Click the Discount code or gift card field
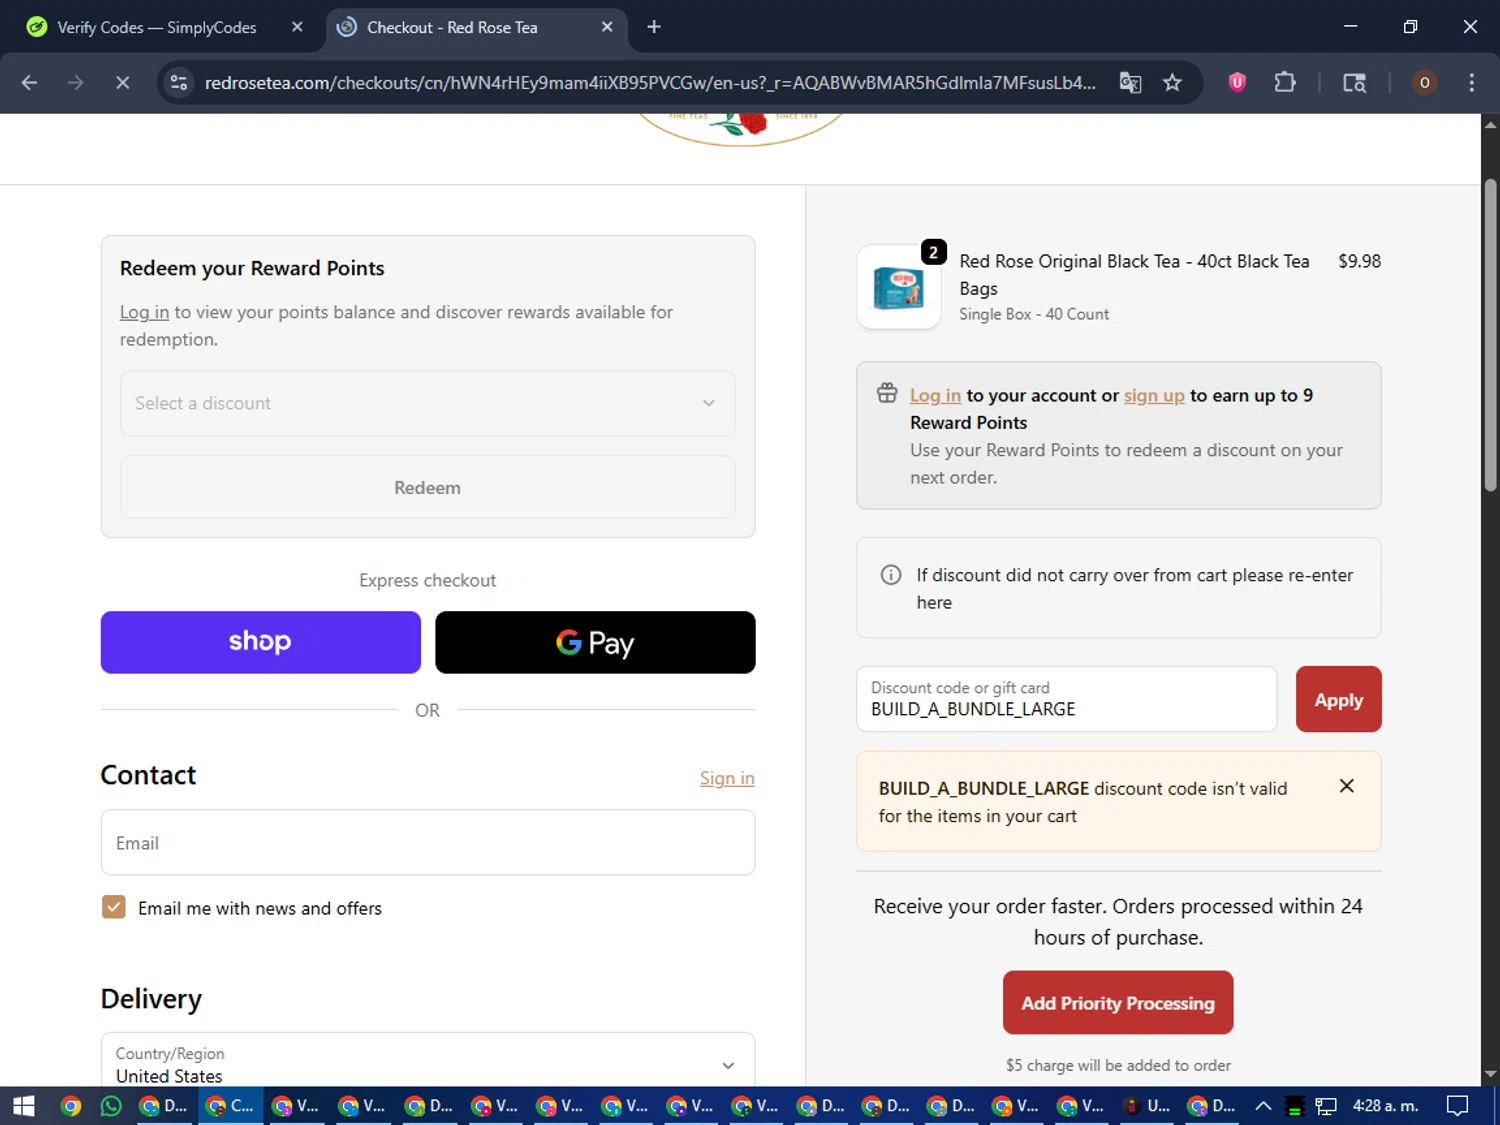The image size is (1500, 1125). [1067, 699]
